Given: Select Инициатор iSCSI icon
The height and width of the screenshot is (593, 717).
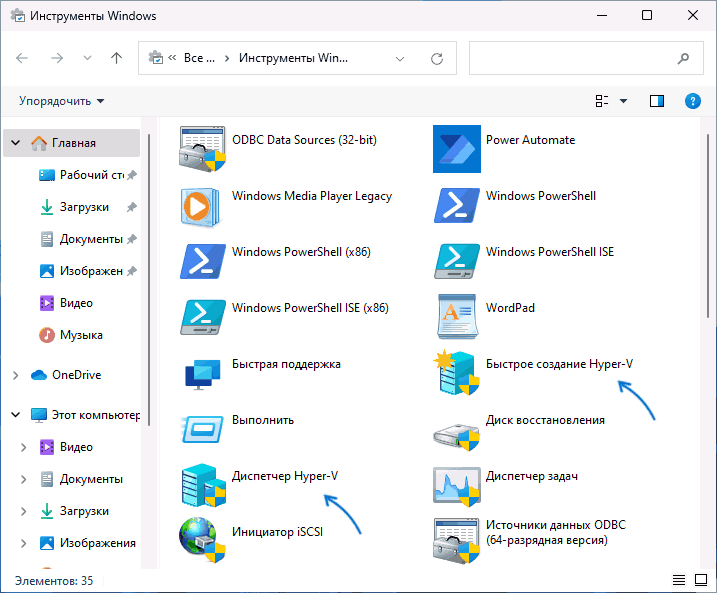Looking at the screenshot, I should tap(203, 540).
